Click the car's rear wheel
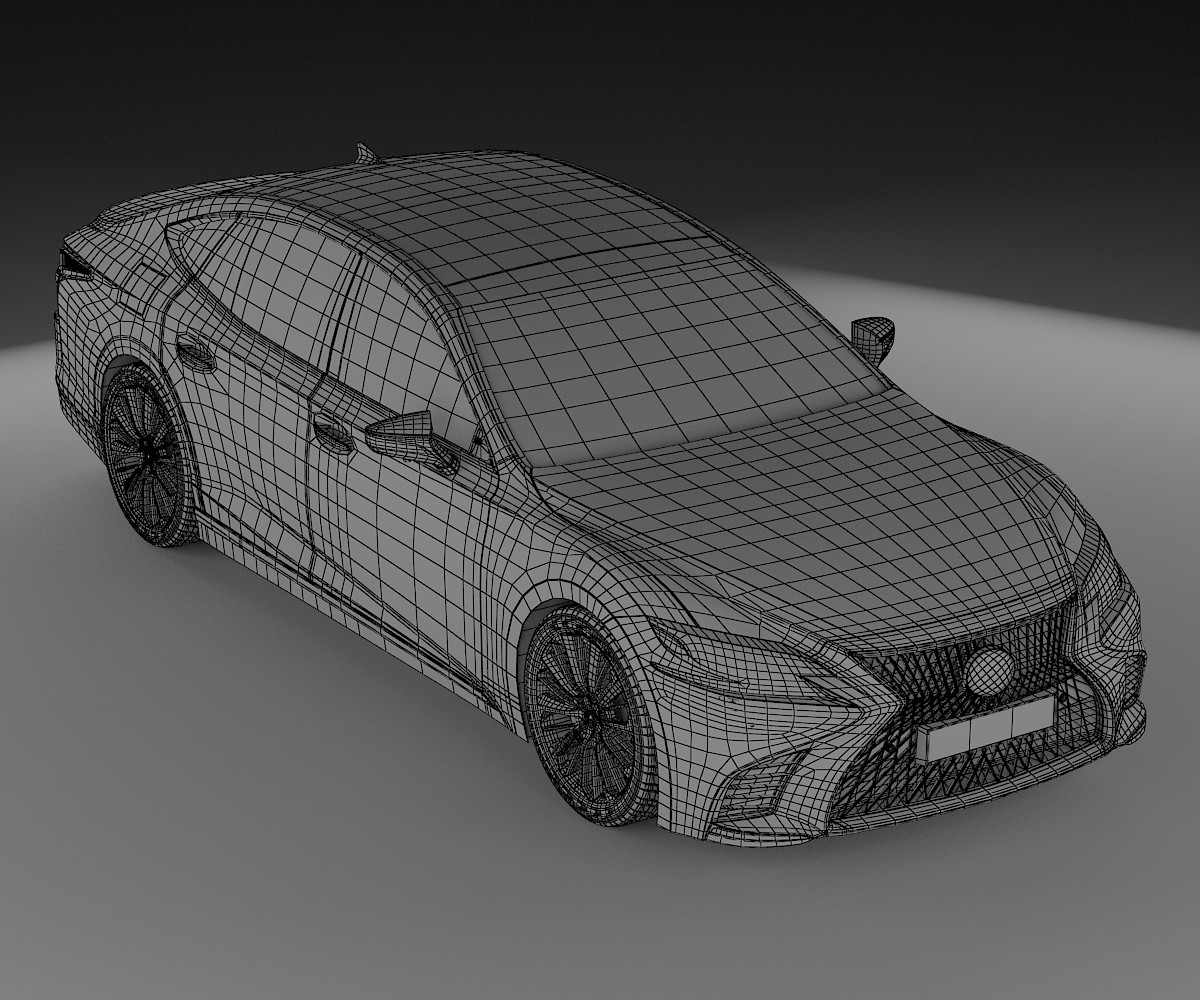 pos(150,455)
